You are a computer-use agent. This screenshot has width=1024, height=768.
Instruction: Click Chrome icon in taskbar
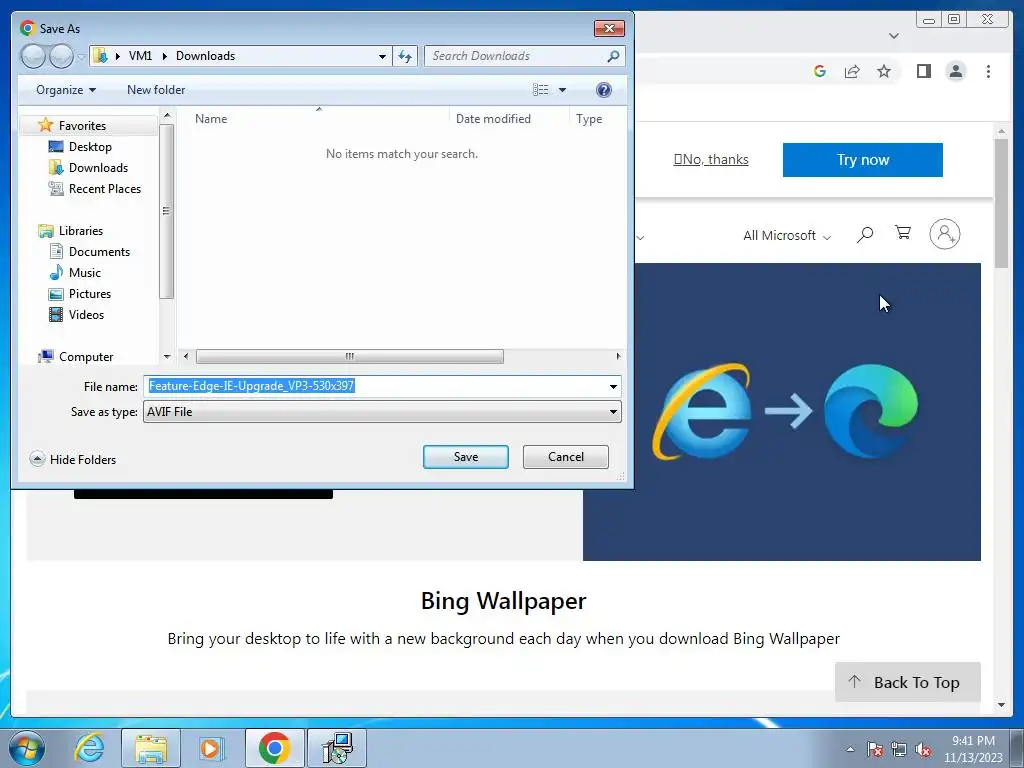click(x=274, y=748)
